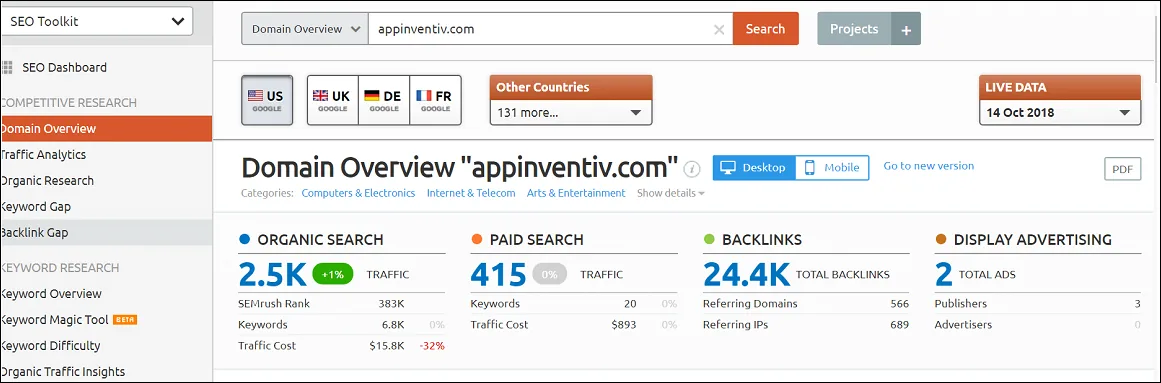The width and height of the screenshot is (1161, 383).
Task: Click the green dot by Backlinks
Action: (709, 239)
